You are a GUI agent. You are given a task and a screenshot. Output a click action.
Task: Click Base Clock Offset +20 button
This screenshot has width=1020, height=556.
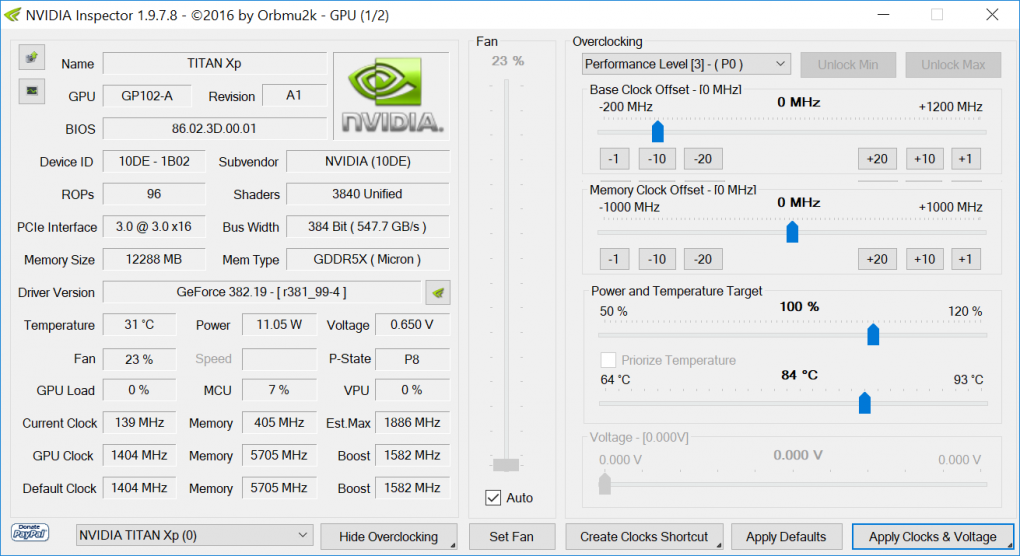click(x=877, y=159)
